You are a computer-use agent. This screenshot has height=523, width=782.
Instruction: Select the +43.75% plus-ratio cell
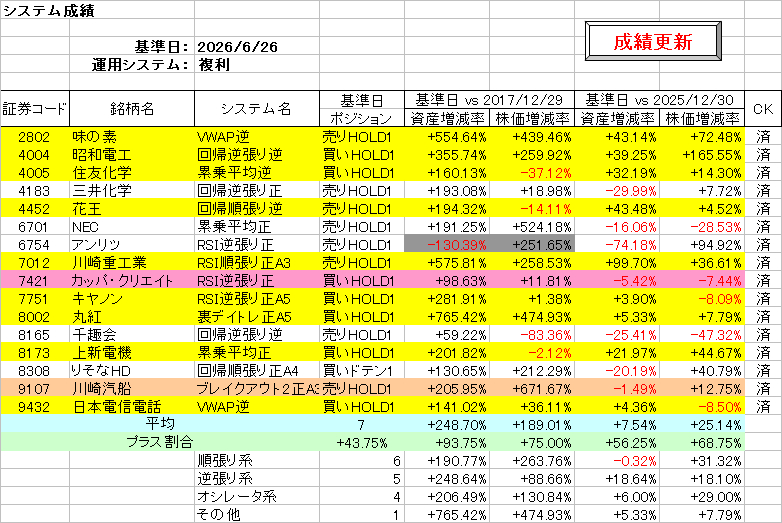[x=362, y=442]
